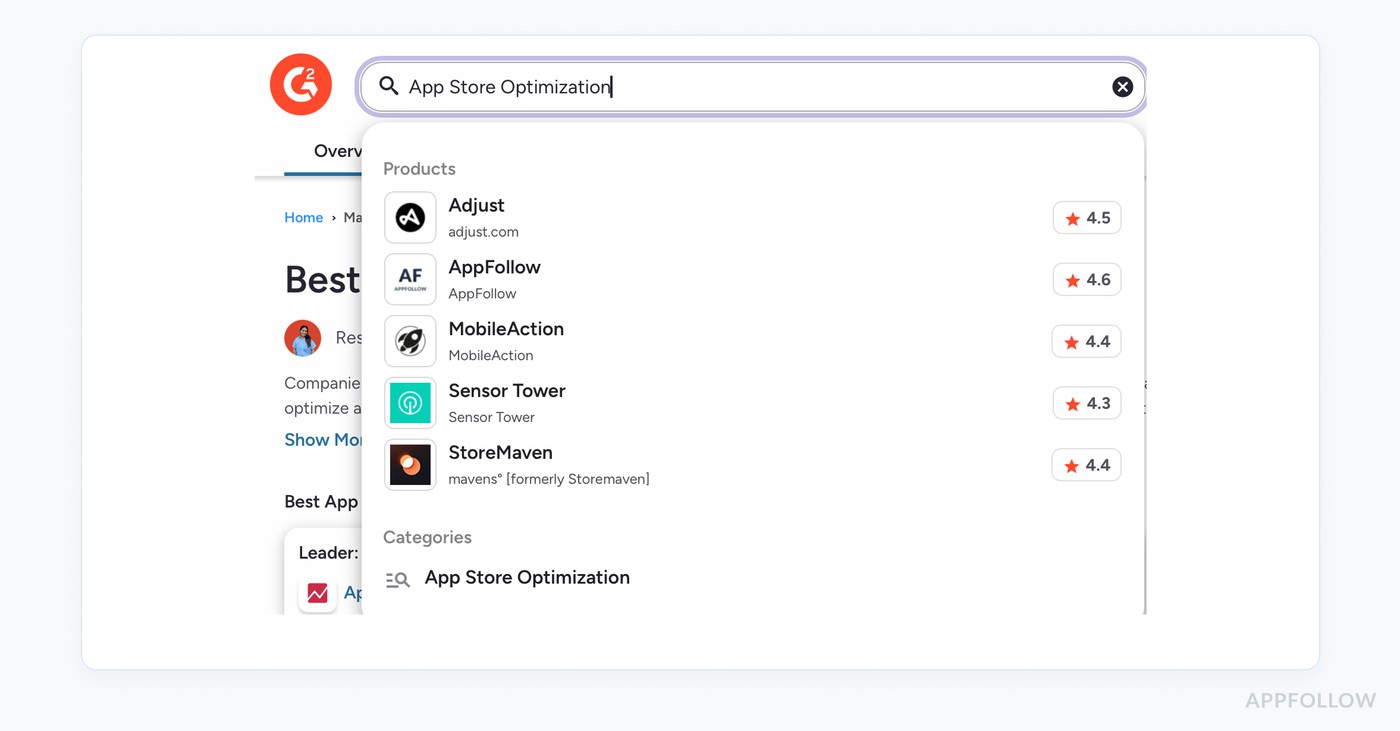Viewport: 1400px width, 731px height.
Task: Open the AppFollow product logo
Action: coord(410,279)
